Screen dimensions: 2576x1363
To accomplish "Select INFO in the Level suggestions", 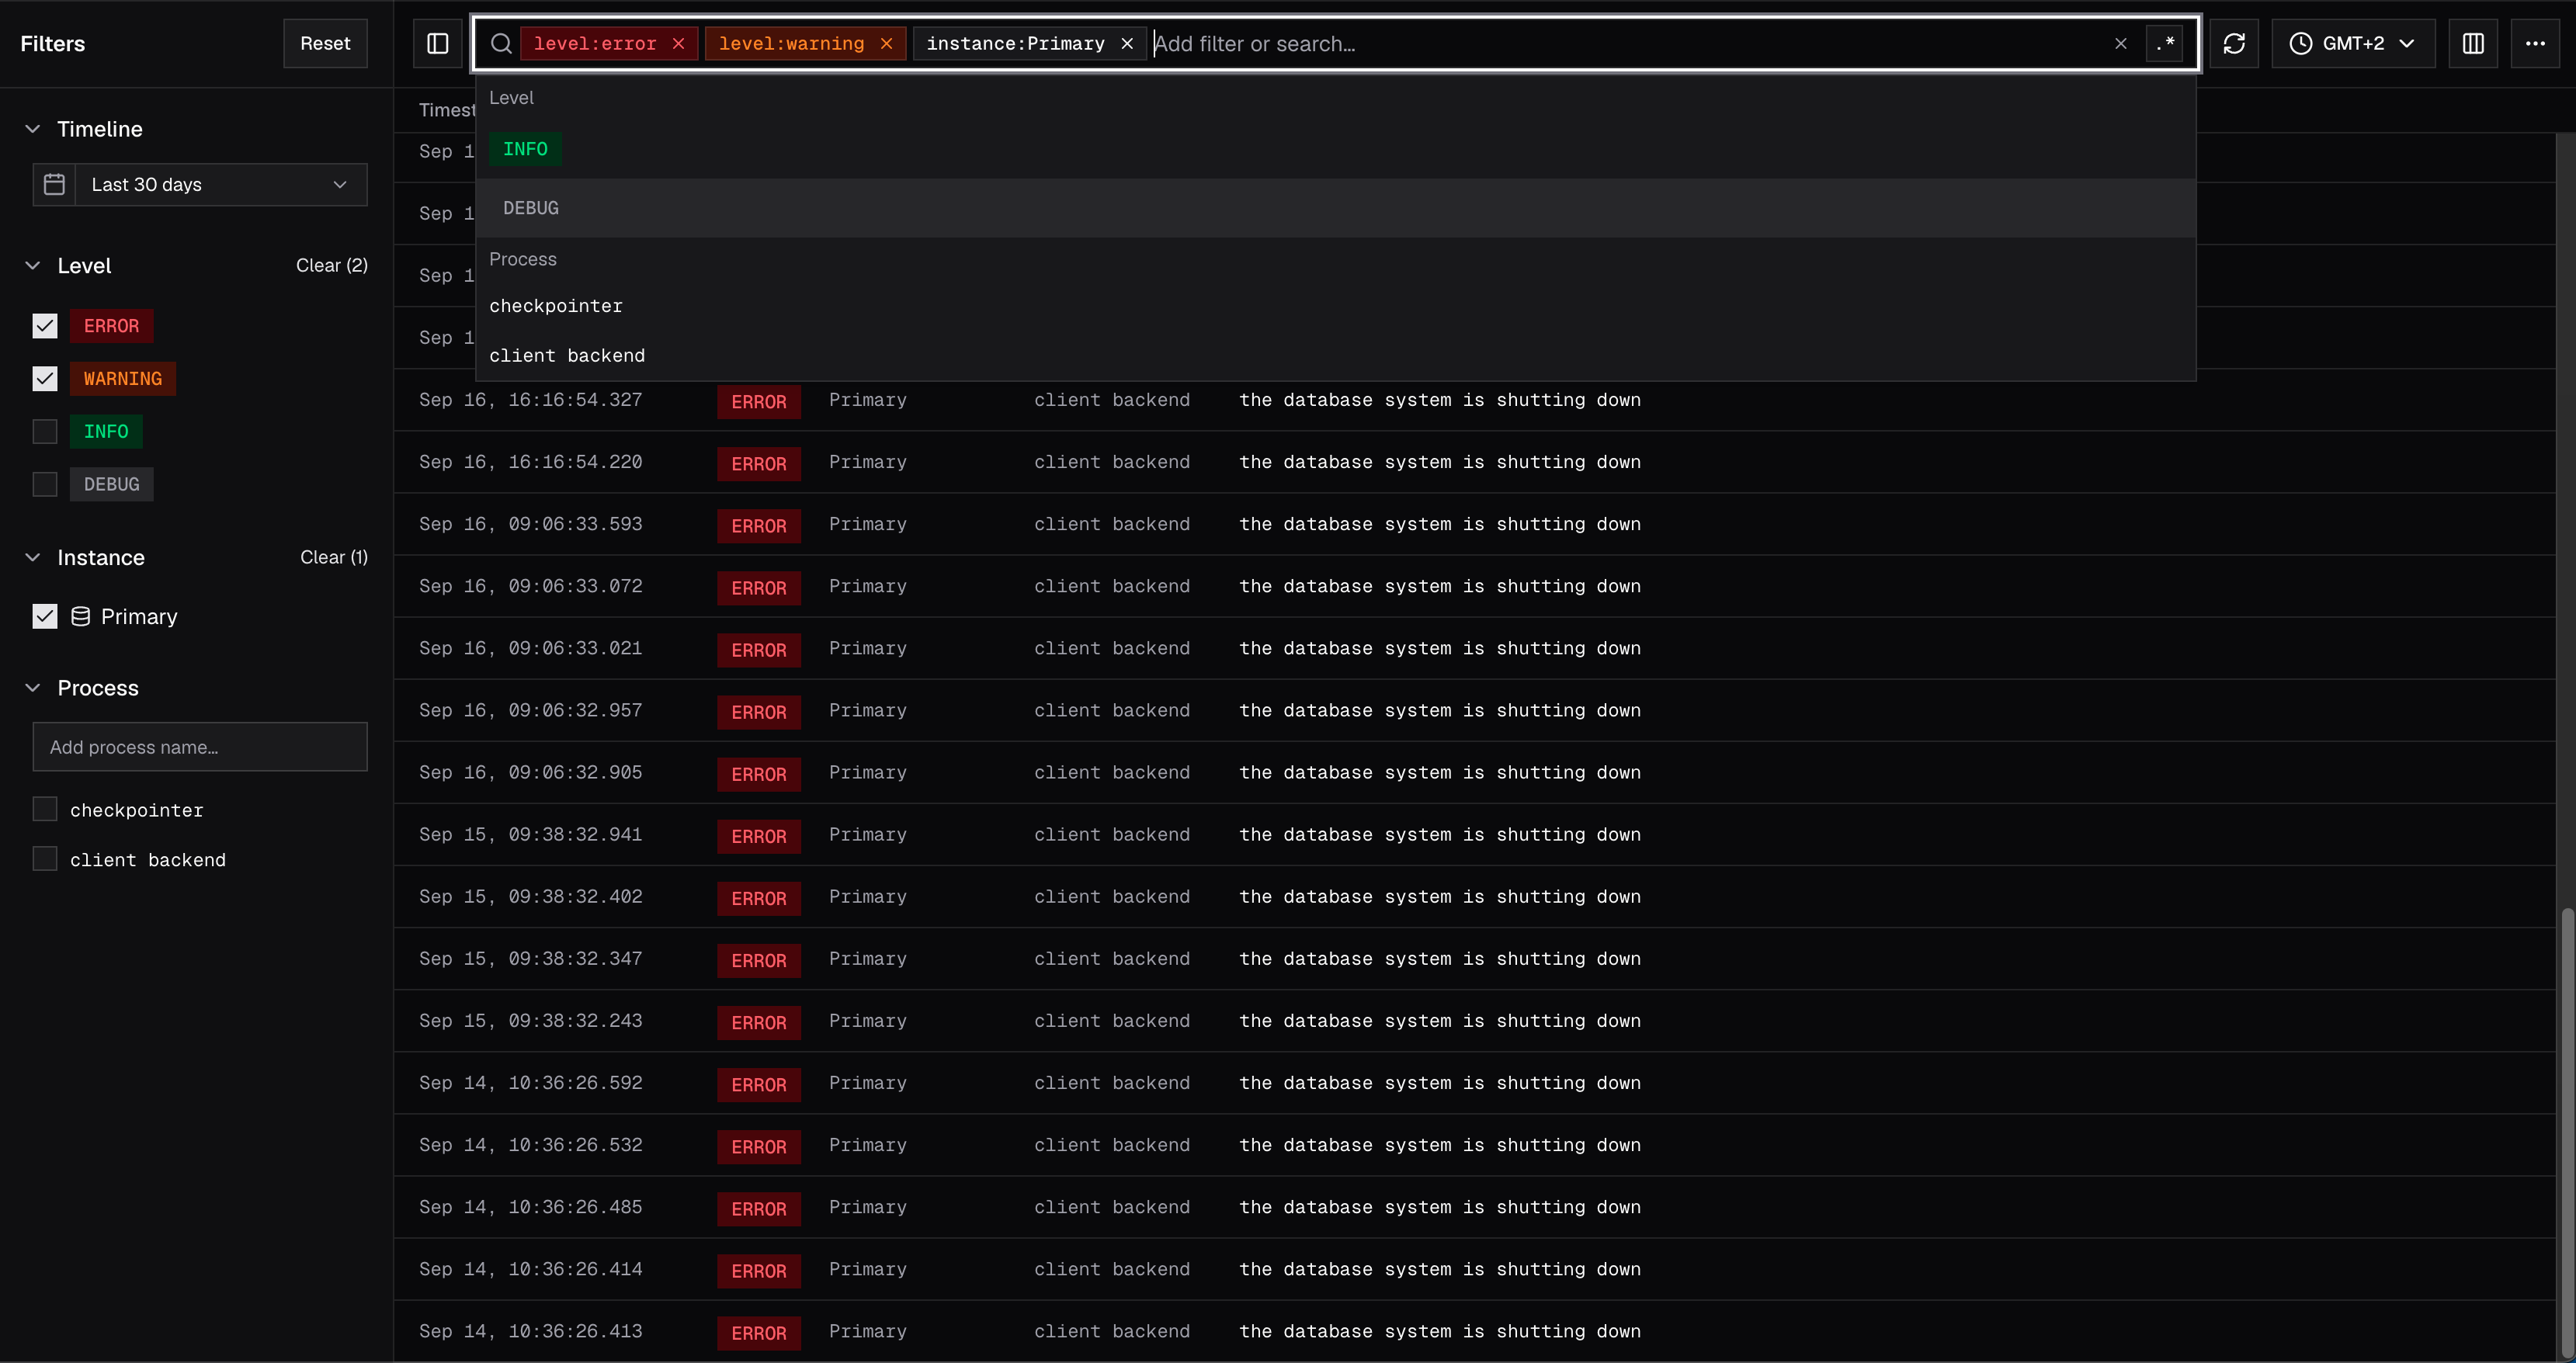I will coord(1336,149).
